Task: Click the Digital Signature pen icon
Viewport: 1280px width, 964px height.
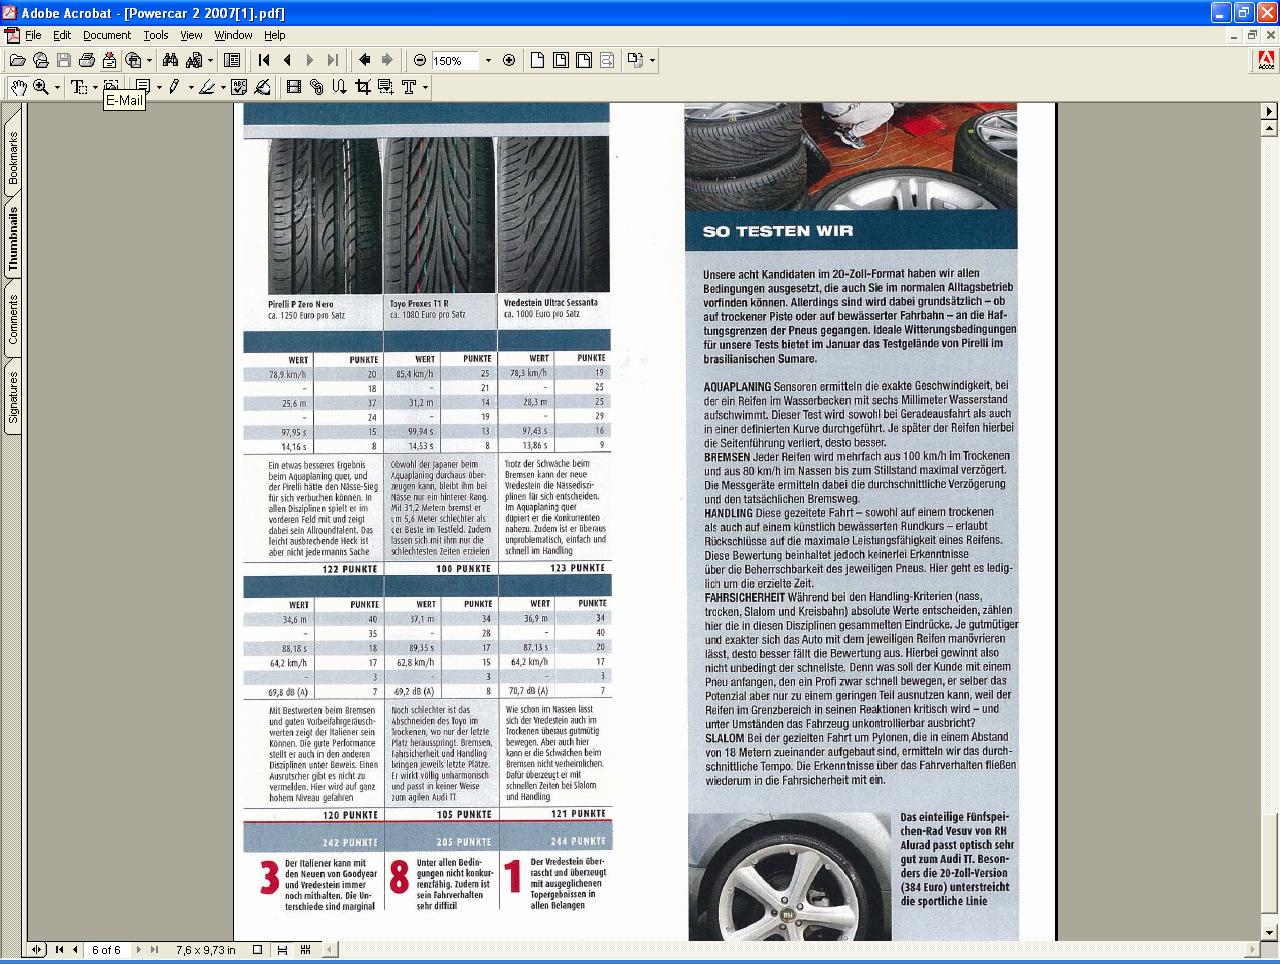Action: pos(262,87)
